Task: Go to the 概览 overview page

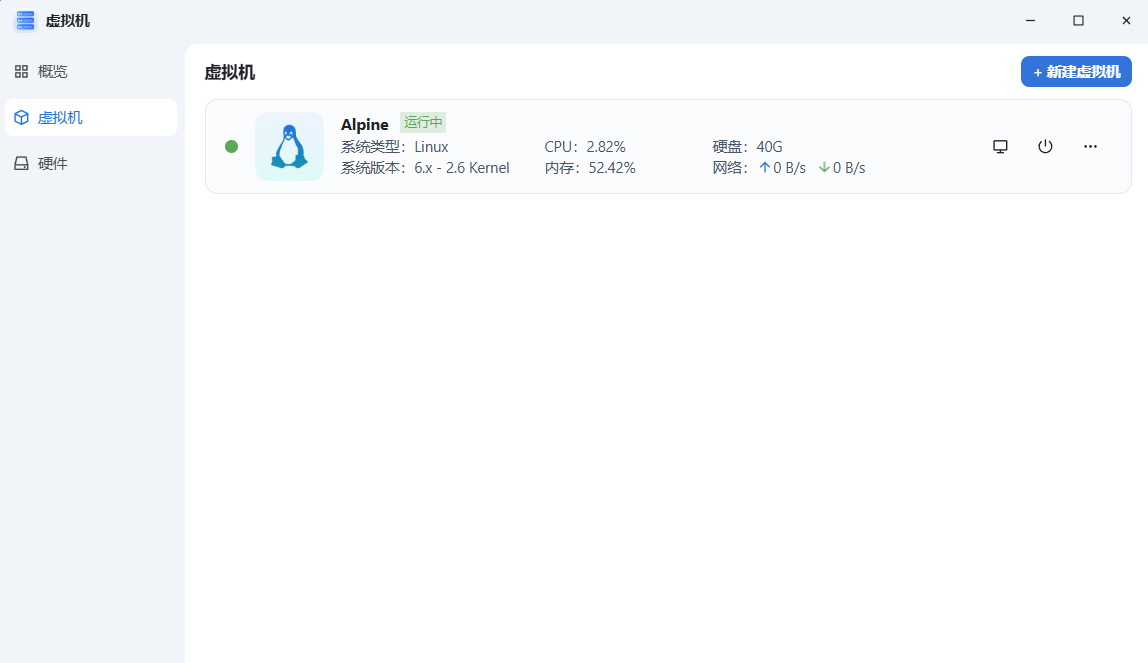Action: [x=53, y=72]
